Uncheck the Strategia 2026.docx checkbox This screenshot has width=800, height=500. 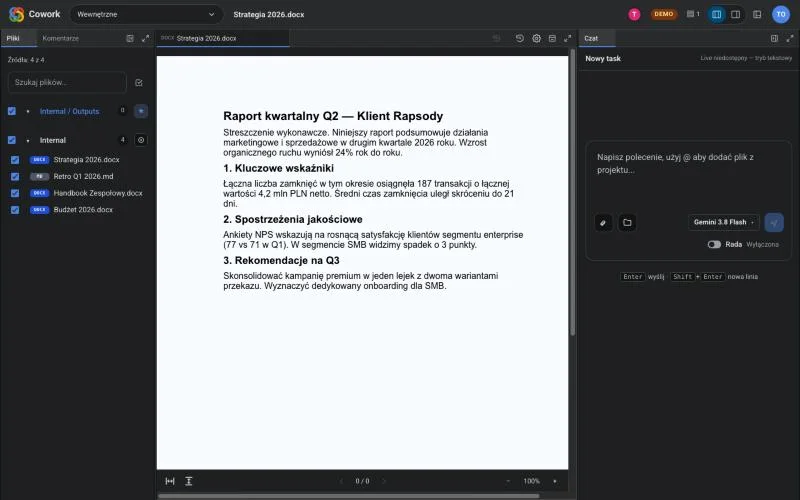click(15, 160)
